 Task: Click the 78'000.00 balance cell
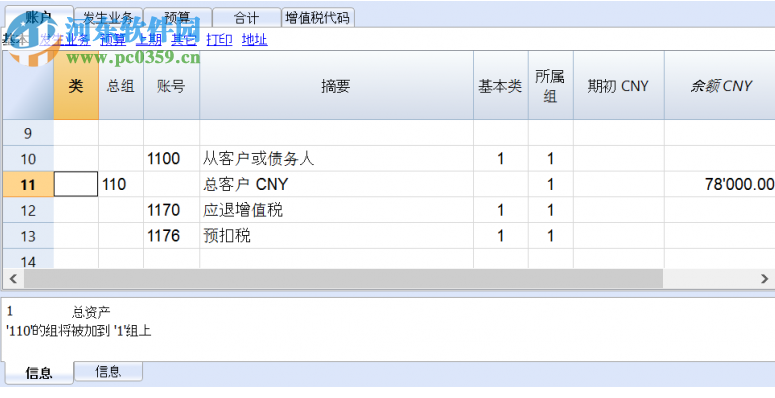pos(720,184)
